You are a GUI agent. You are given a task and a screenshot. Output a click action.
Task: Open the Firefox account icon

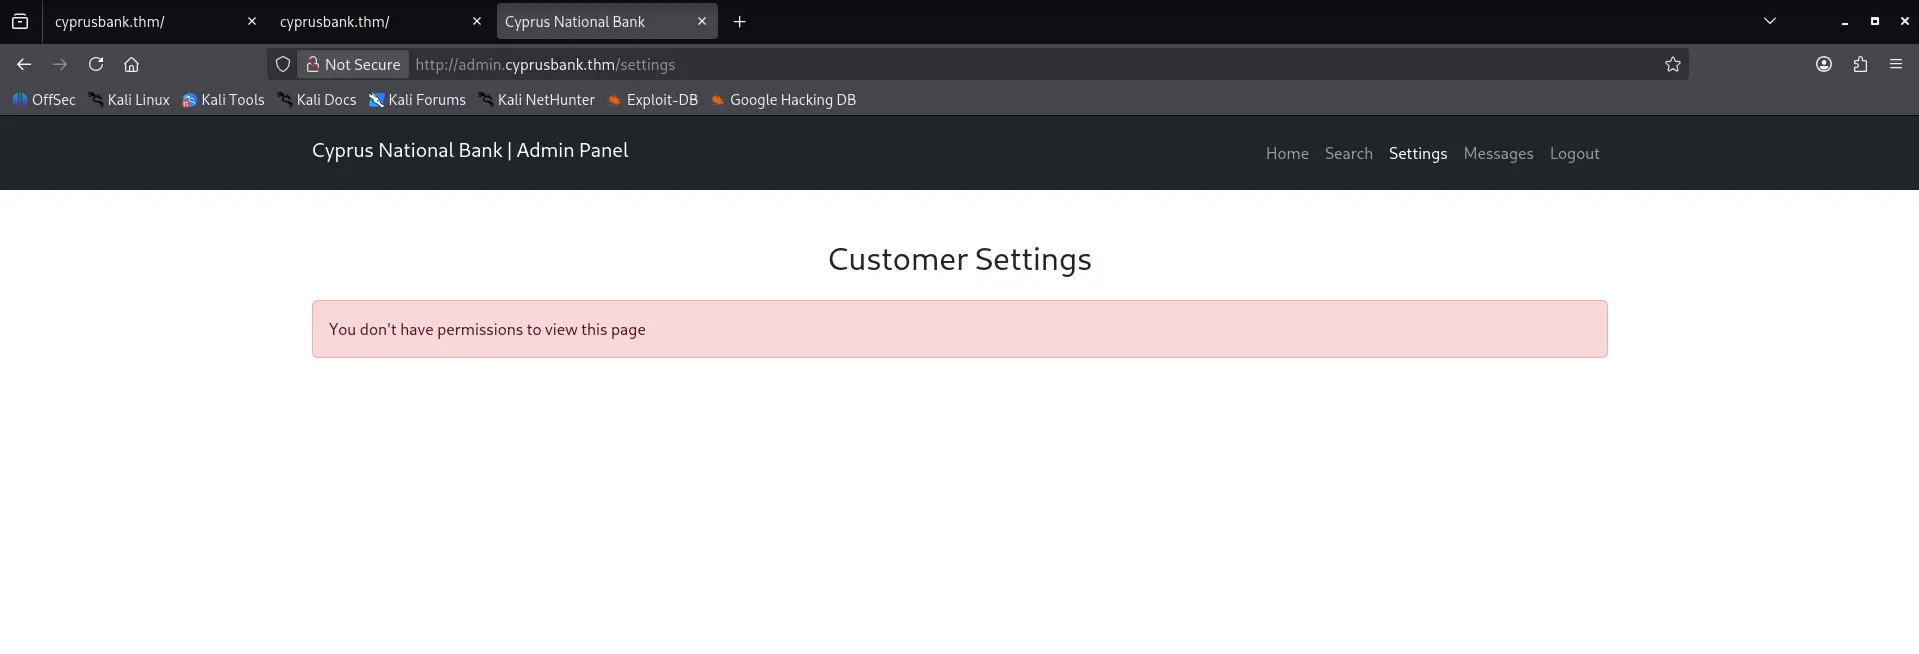click(1823, 64)
